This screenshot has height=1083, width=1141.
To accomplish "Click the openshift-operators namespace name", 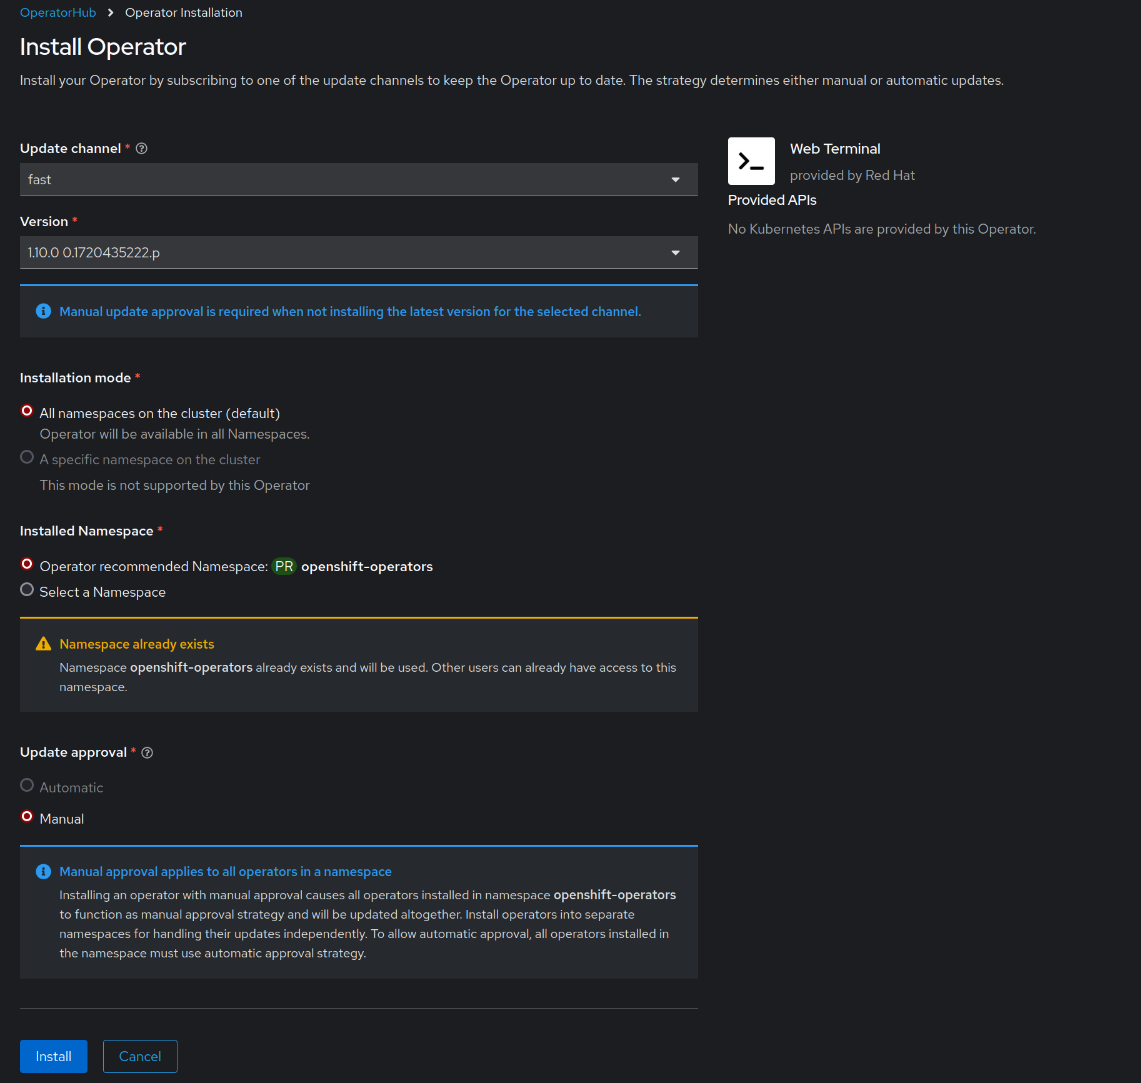I will tap(367, 566).
